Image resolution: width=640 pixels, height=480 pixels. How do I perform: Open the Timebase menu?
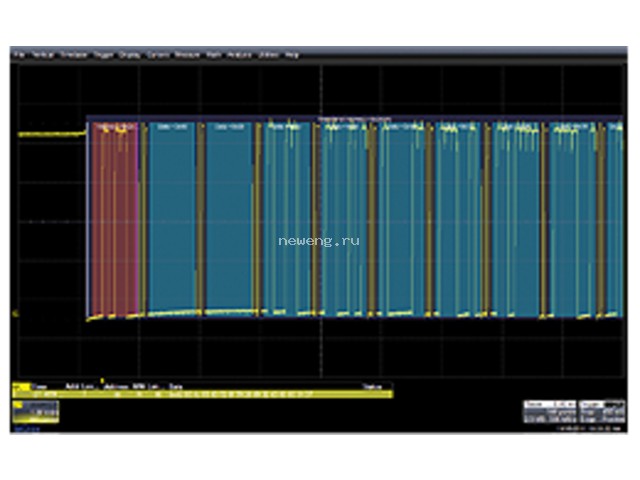(x=74, y=54)
